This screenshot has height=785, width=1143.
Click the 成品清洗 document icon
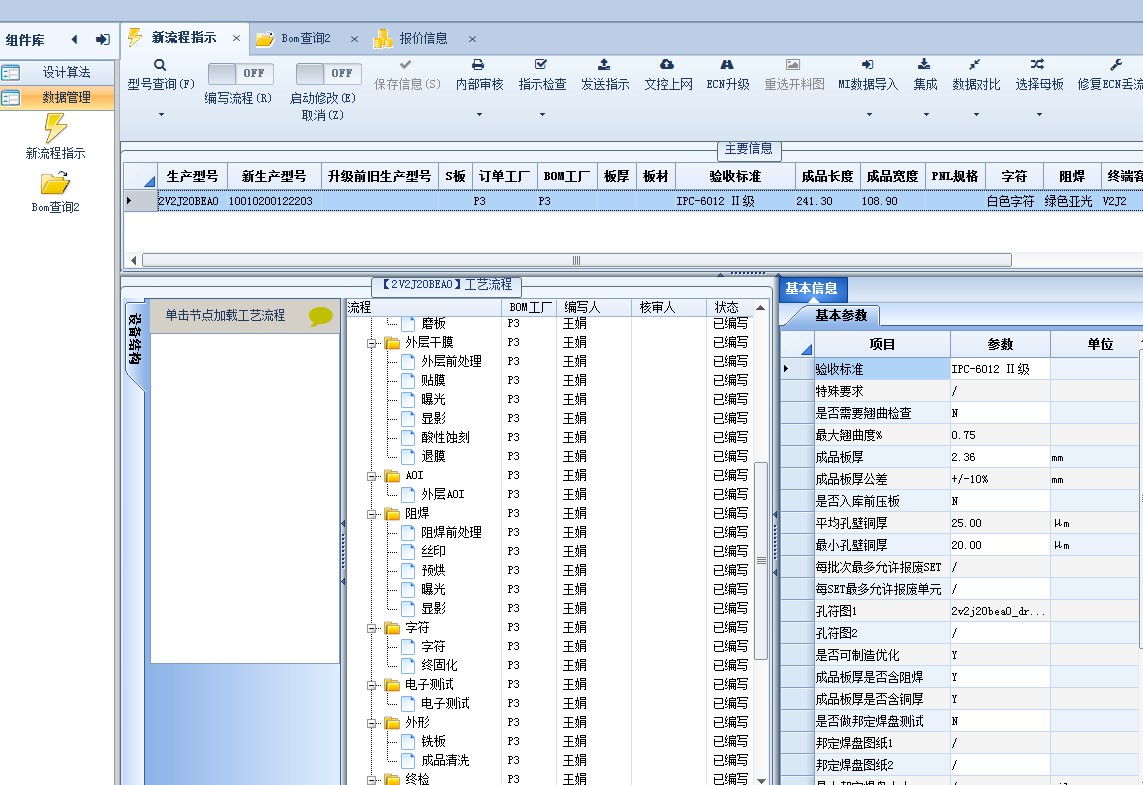(x=409, y=760)
